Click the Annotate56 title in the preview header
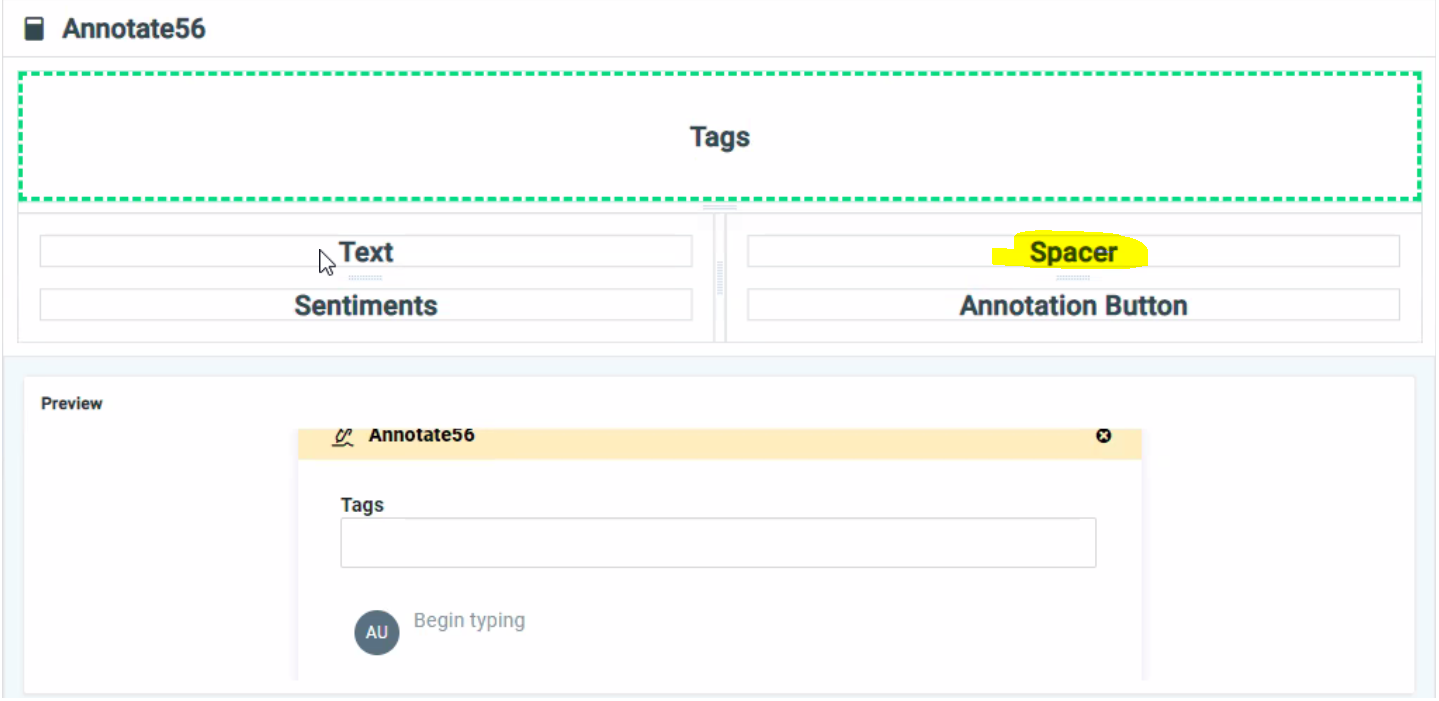Viewport: 1439px width, 701px height. [421, 436]
